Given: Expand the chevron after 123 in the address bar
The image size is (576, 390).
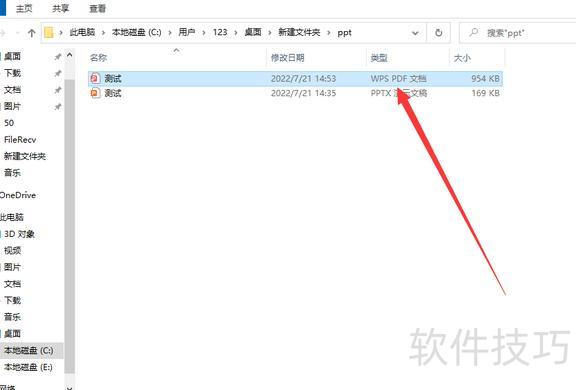Looking at the screenshot, I should tap(236, 33).
